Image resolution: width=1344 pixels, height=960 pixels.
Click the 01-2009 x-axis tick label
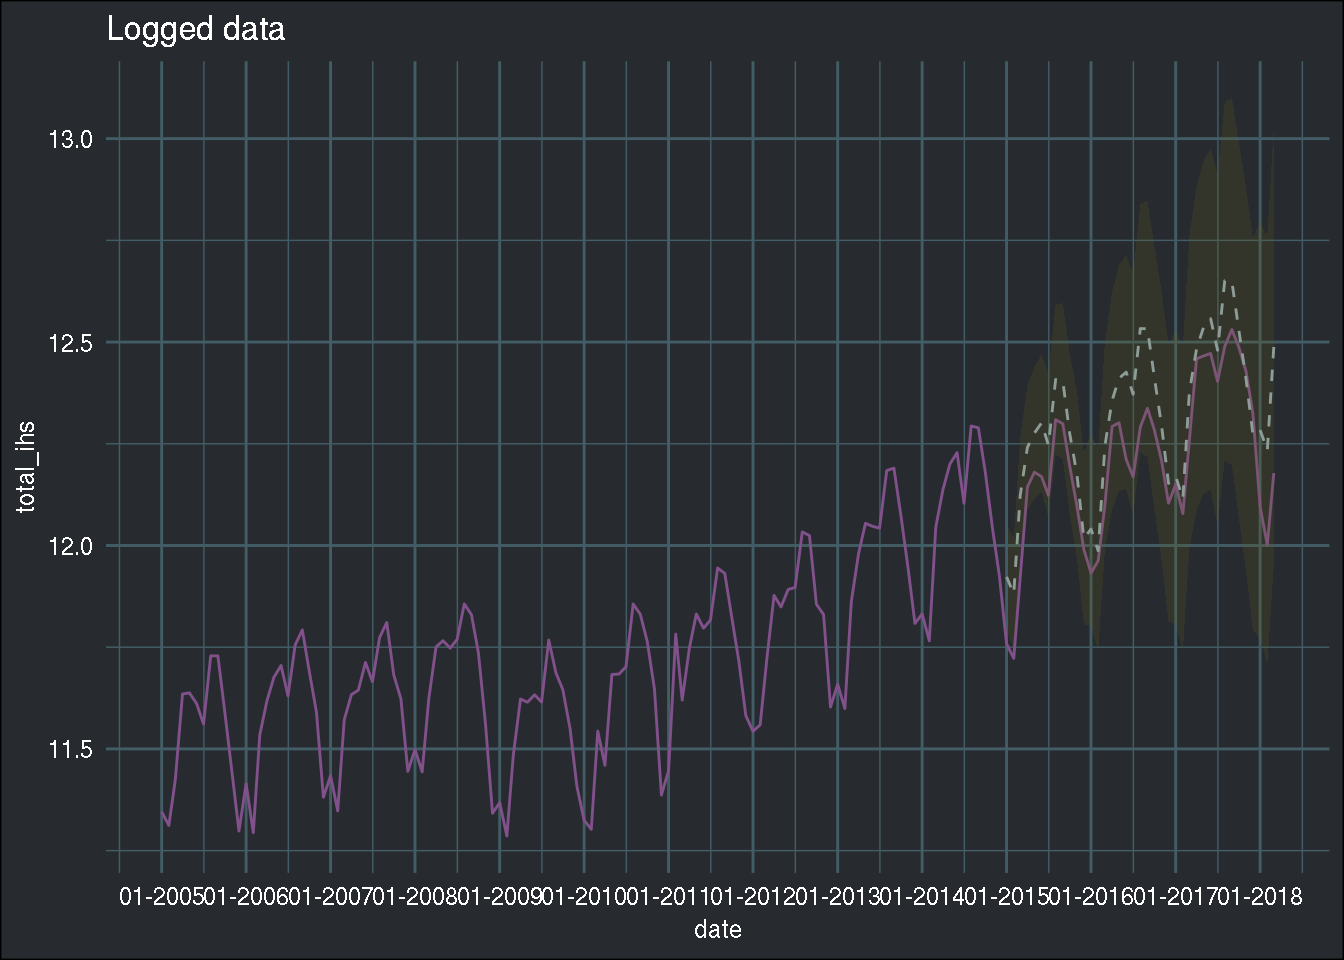(499, 897)
